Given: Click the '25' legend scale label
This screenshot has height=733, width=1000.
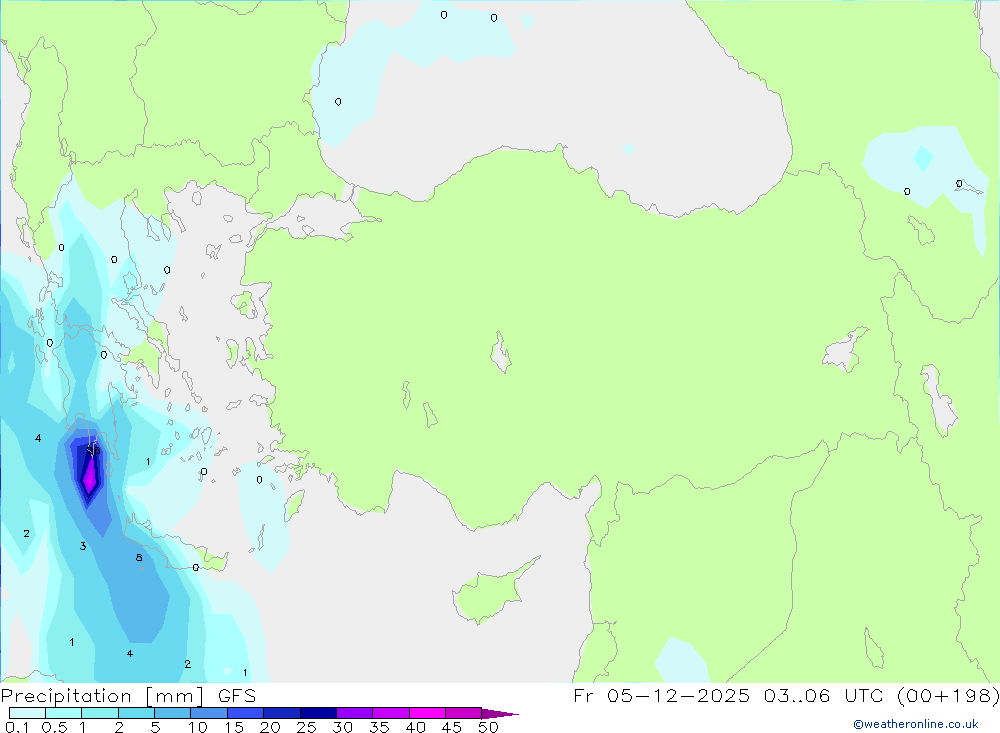Looking at the screenshot, I should (306, 727).
